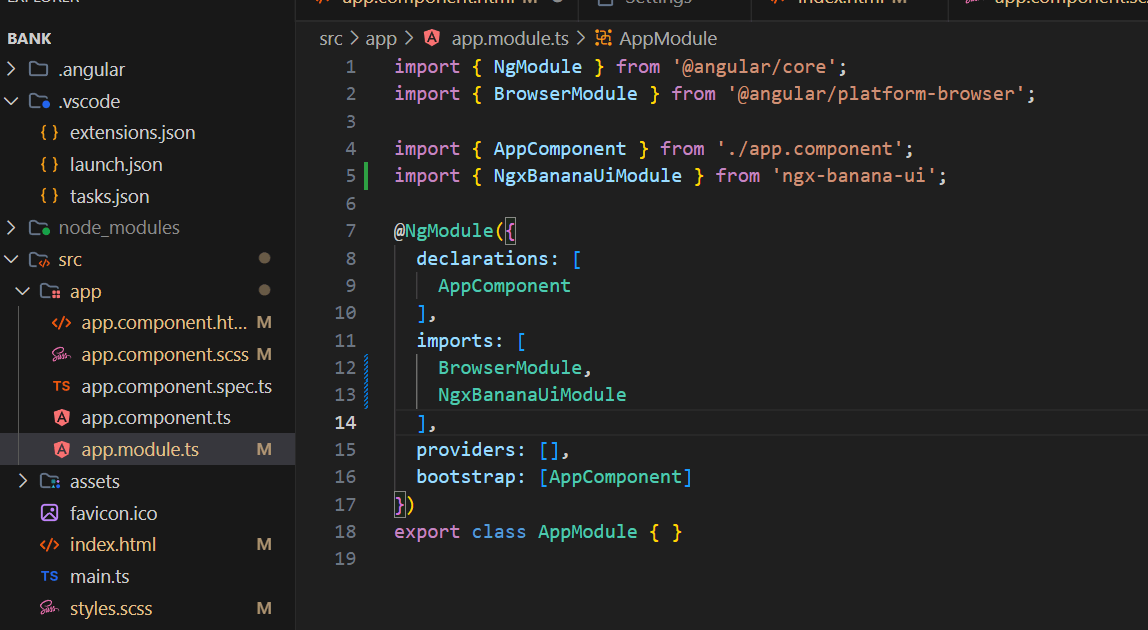Viewport: 1148px width, 630px height.
Task: Open app.component.ts file
Action: pos(156,418)
